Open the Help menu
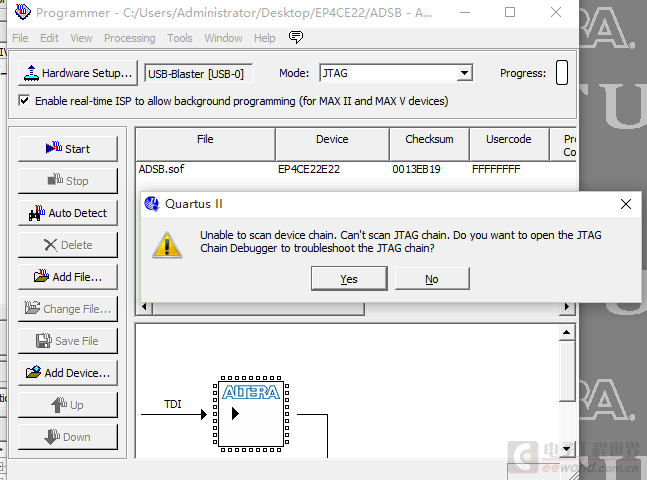Viewport: 647px width, 480px height. click(264, 38)
